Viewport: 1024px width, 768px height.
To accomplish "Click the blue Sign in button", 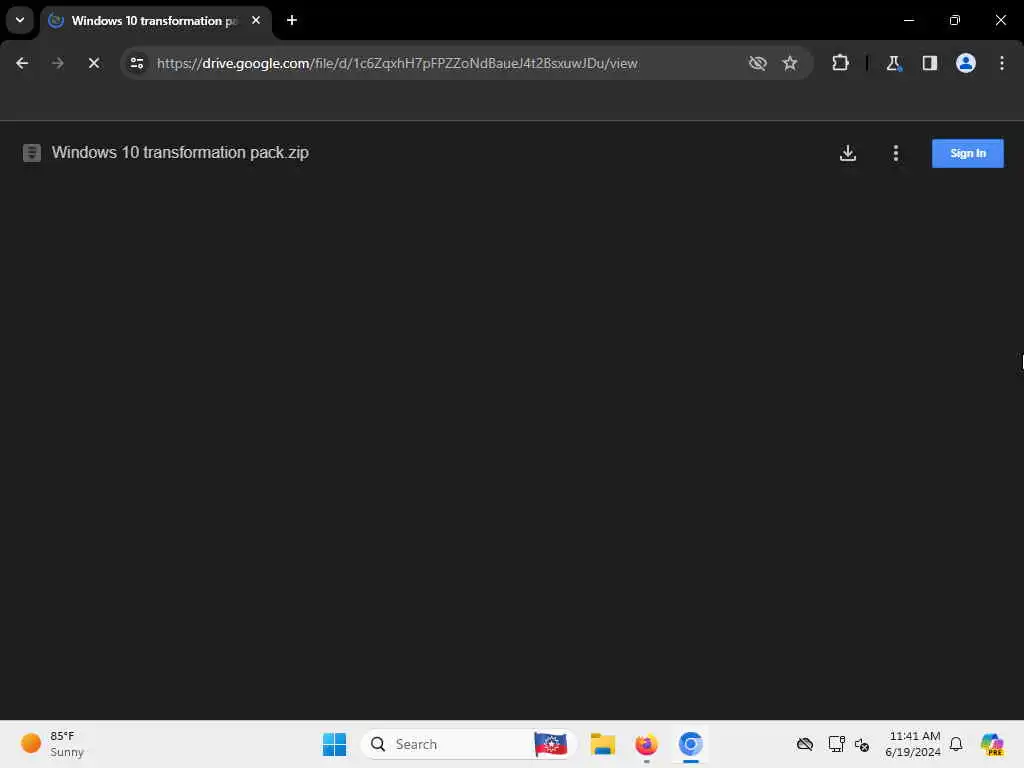I will pos(967,153).
